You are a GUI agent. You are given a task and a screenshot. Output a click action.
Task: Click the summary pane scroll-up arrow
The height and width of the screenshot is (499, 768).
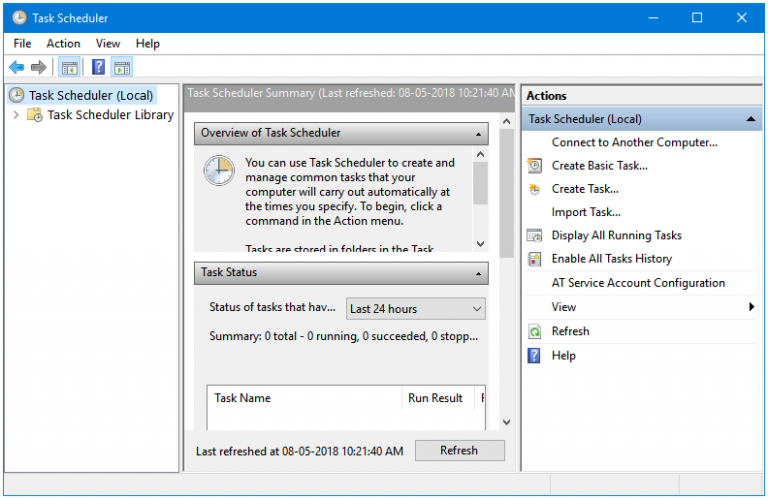506,121
